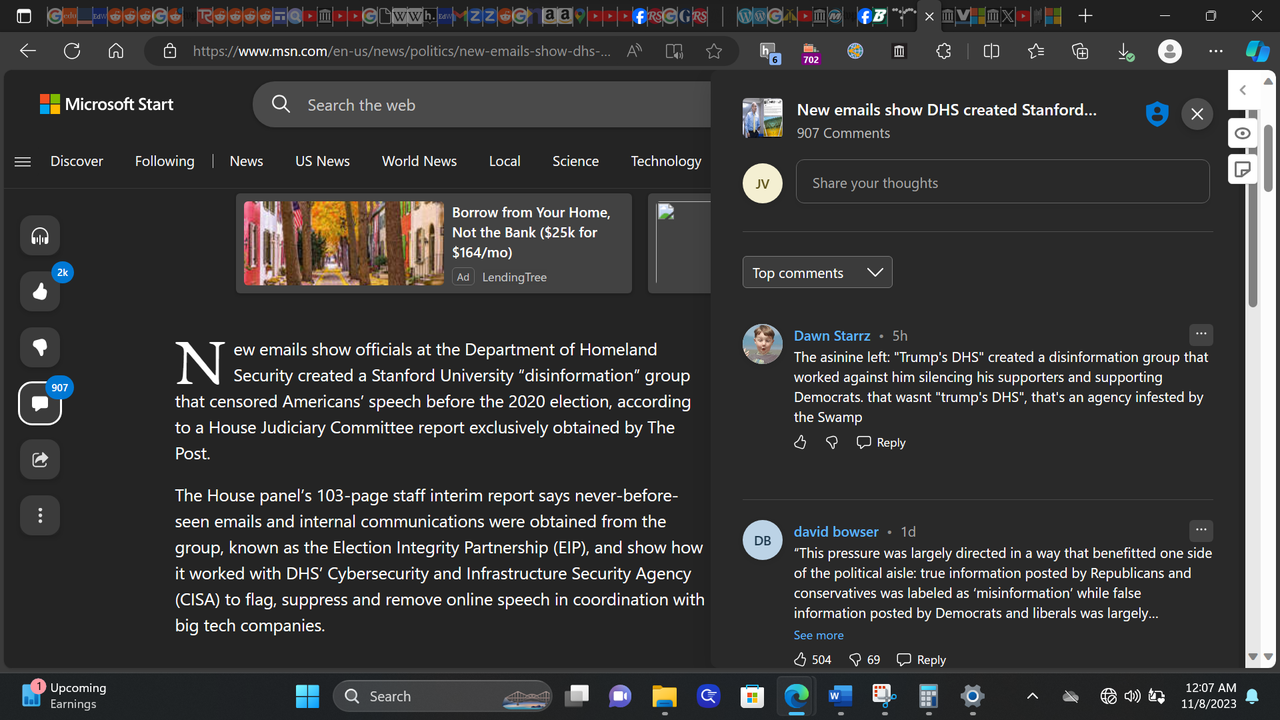Open Favorites list icon in toolbar
This screenshot has height=720, width=1280.
coord(1035,51)
